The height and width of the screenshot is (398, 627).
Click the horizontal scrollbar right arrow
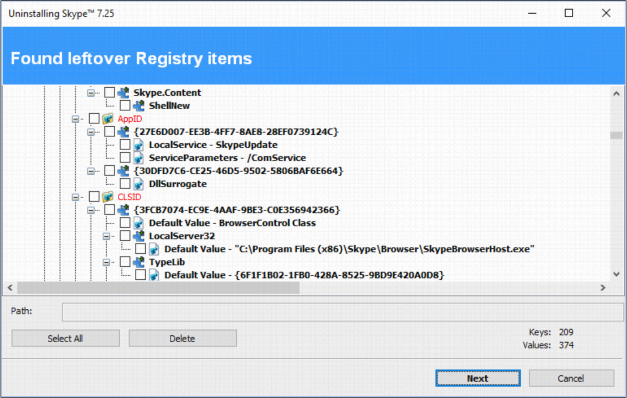point(603,288)
